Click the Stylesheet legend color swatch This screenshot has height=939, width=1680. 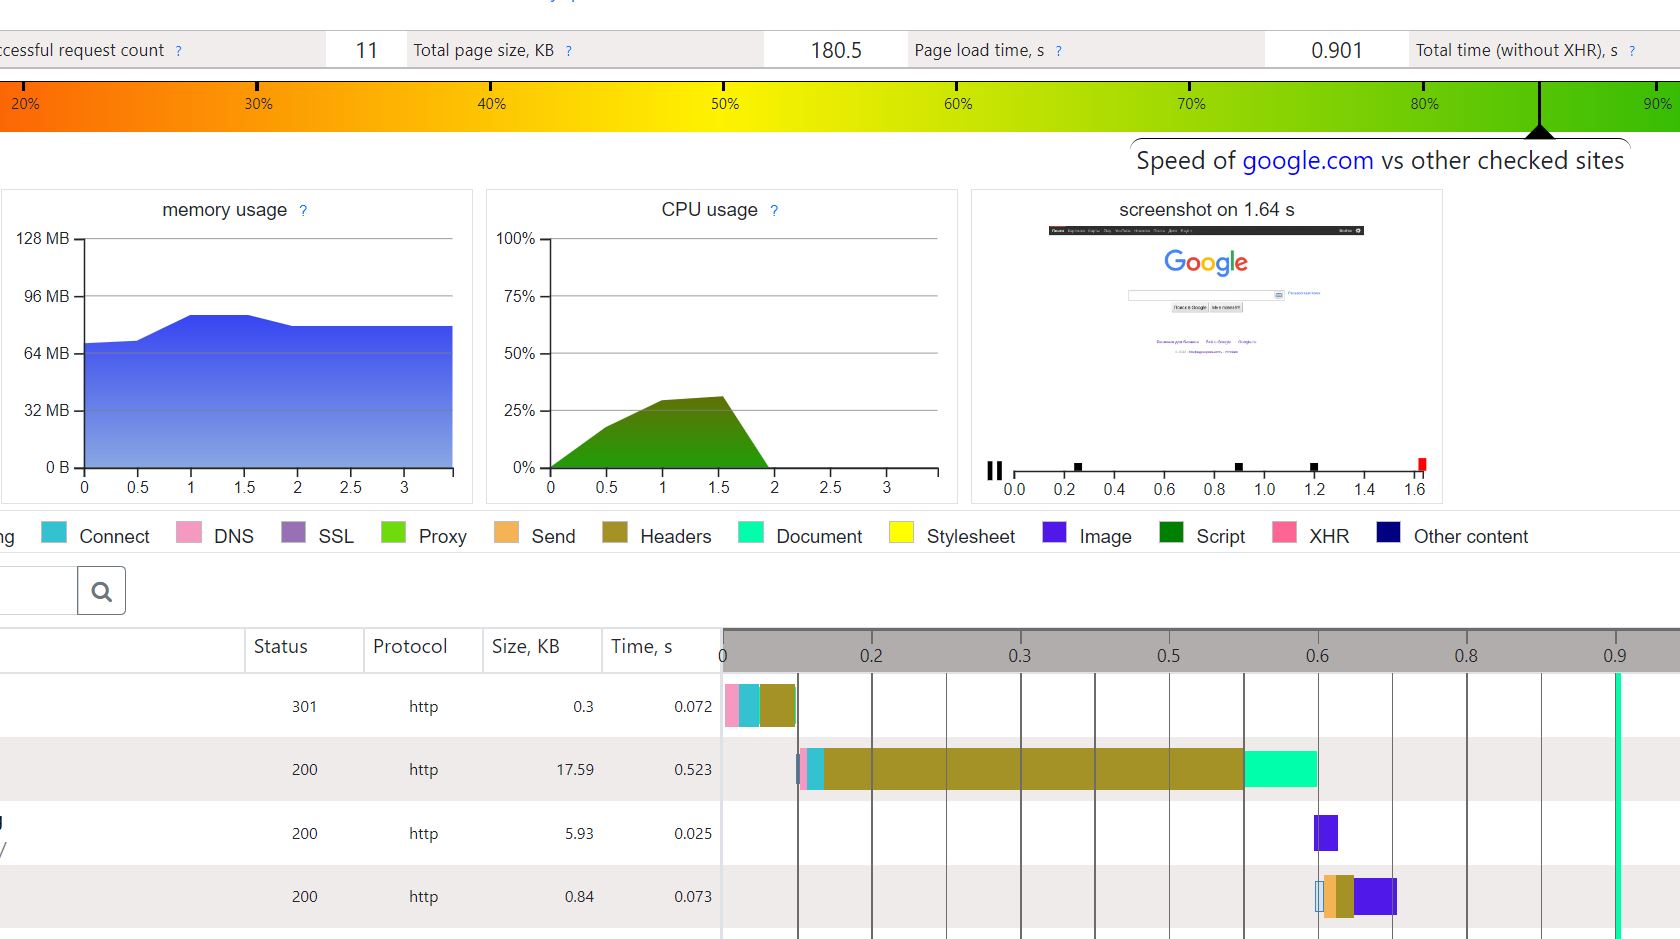(x=901, y=532)
